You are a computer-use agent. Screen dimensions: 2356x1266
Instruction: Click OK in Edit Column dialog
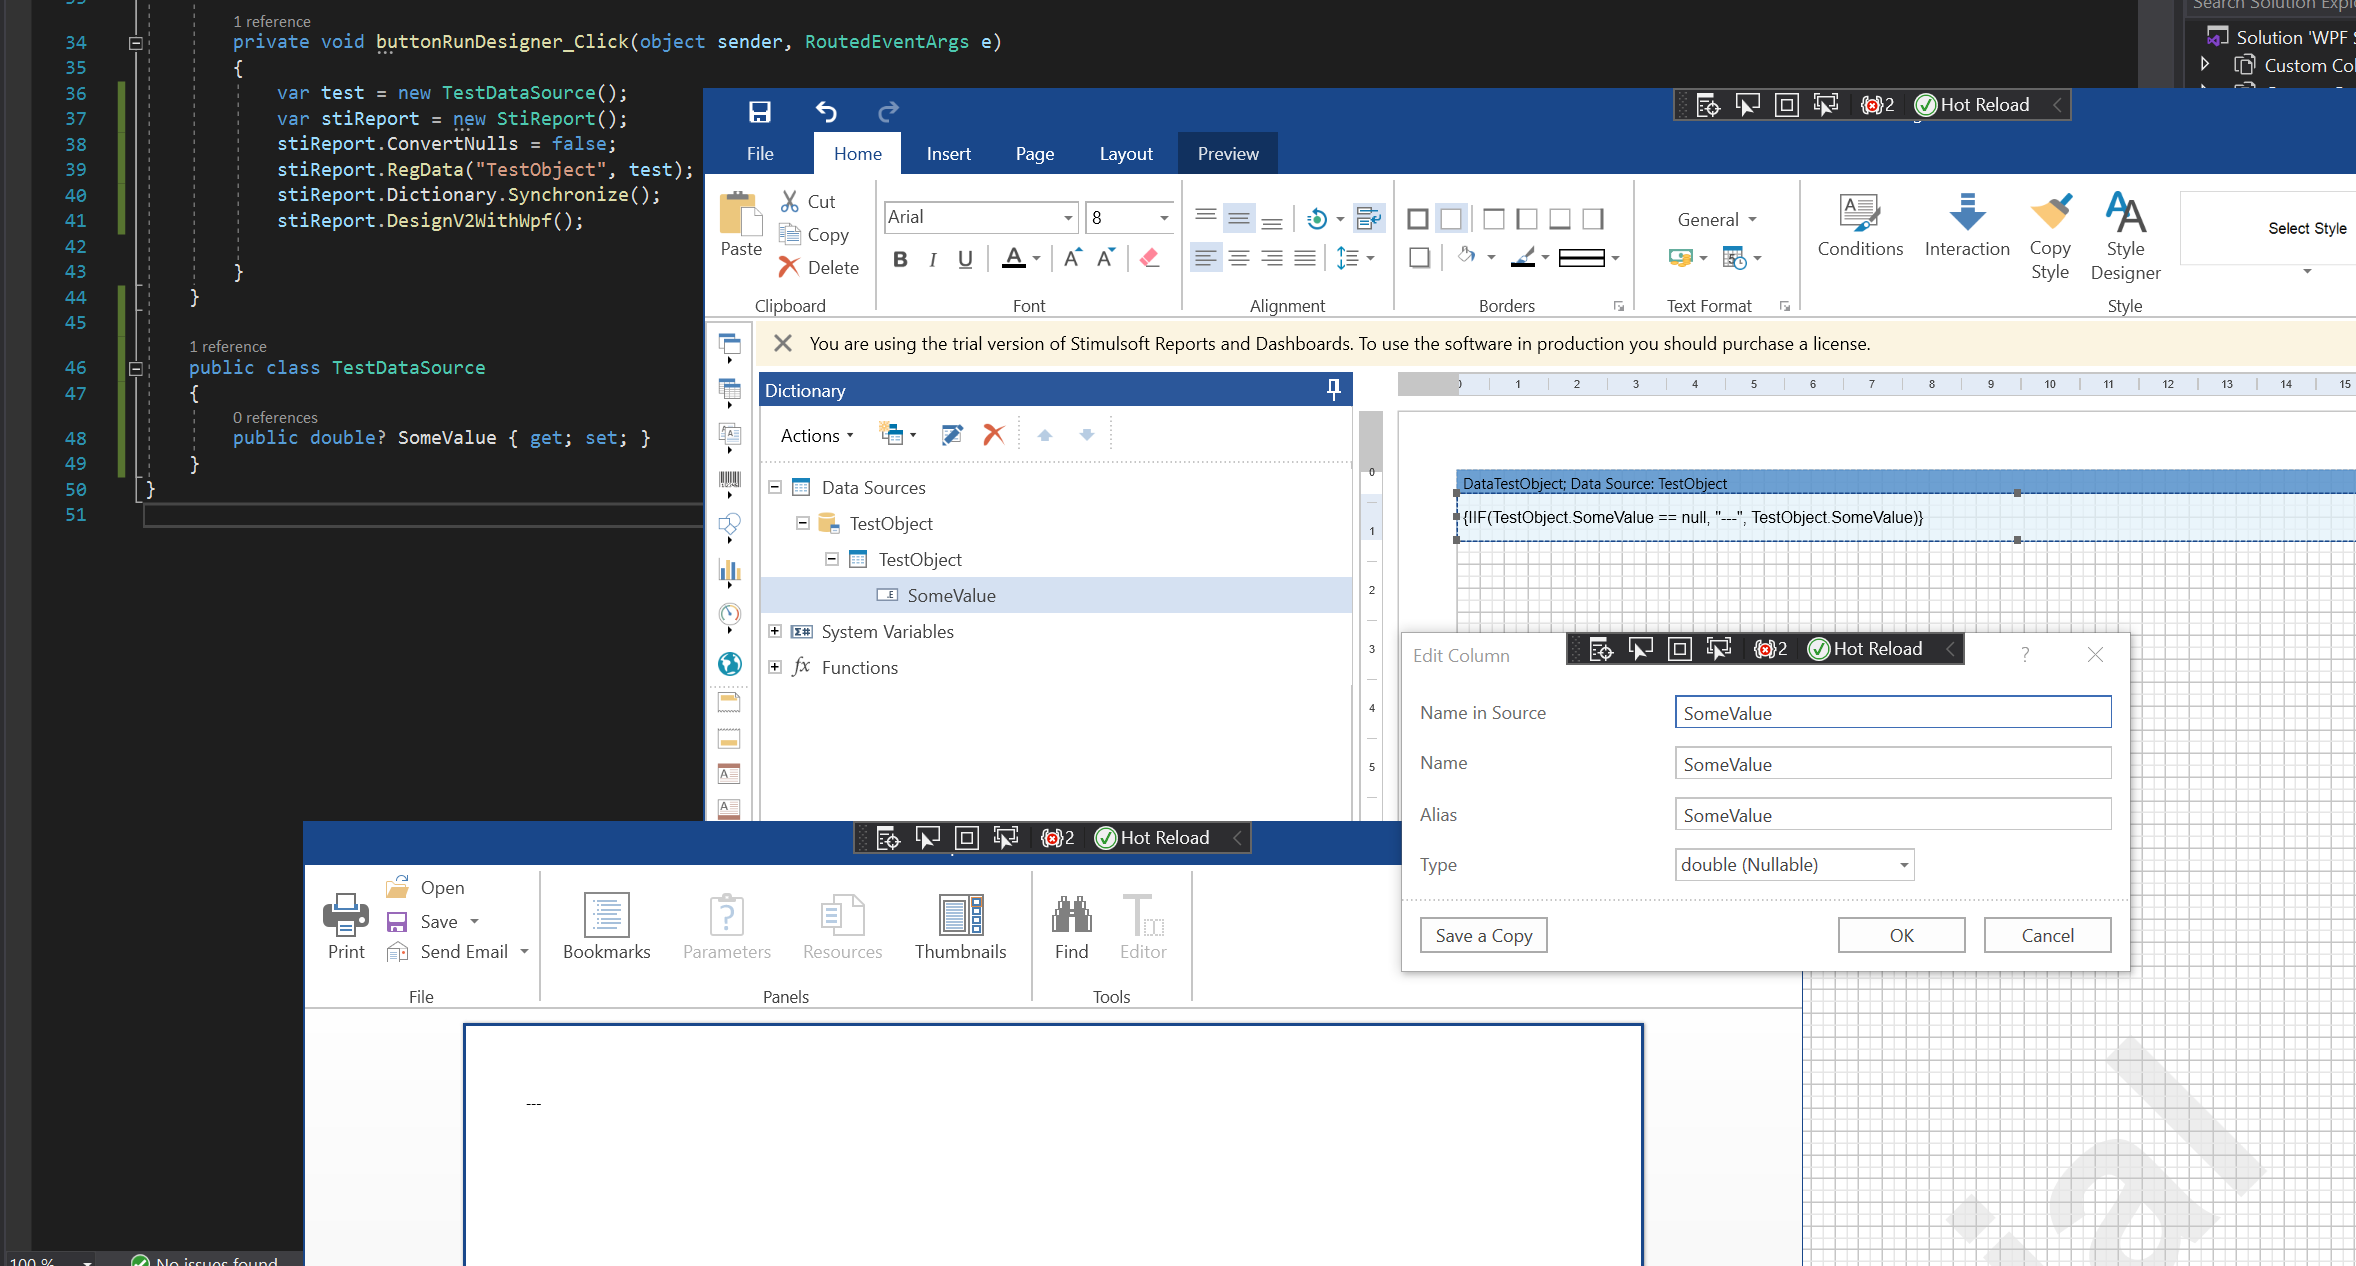[1901, 935]
